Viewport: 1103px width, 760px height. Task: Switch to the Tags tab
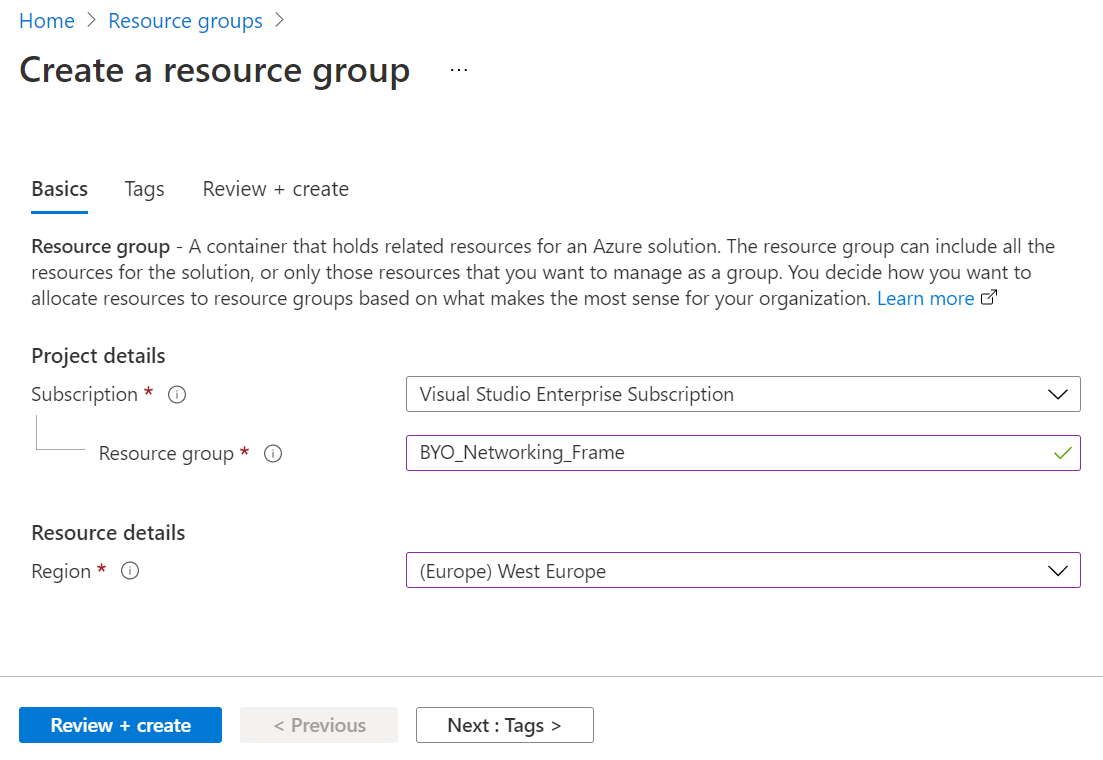144,189
